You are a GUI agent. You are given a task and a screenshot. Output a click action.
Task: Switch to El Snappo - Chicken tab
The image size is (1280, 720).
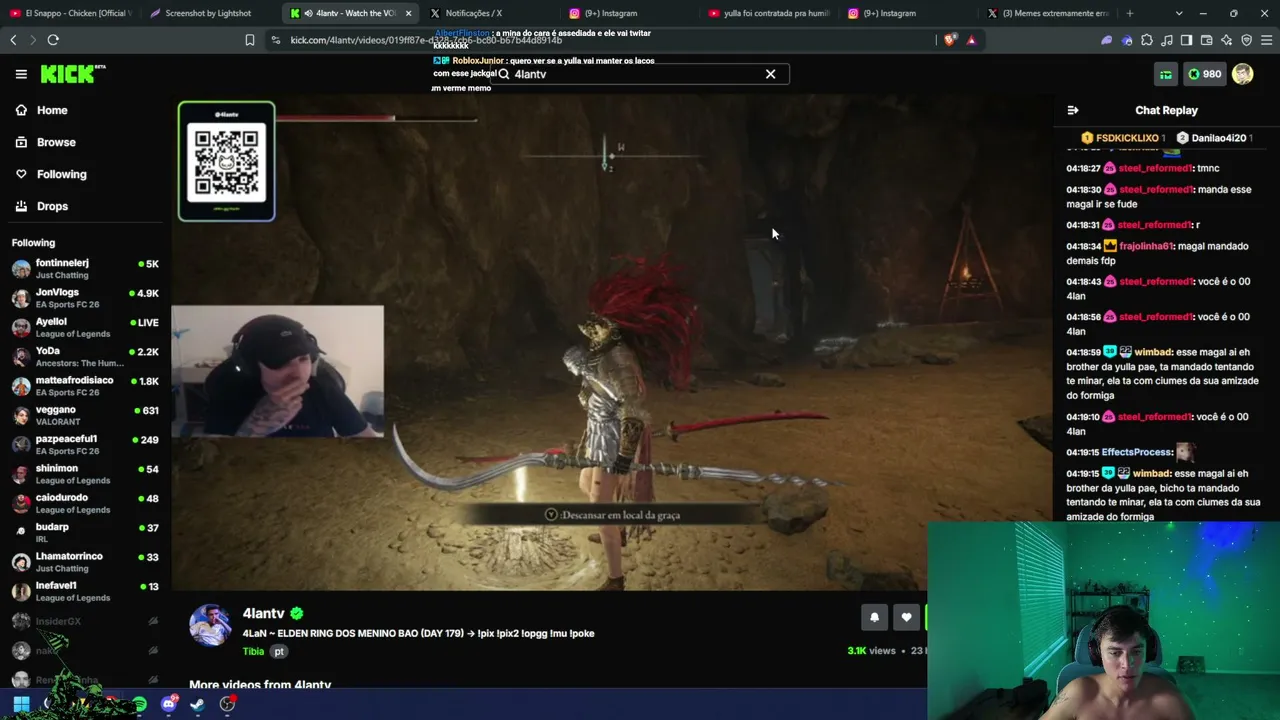[x=70, y=13]
